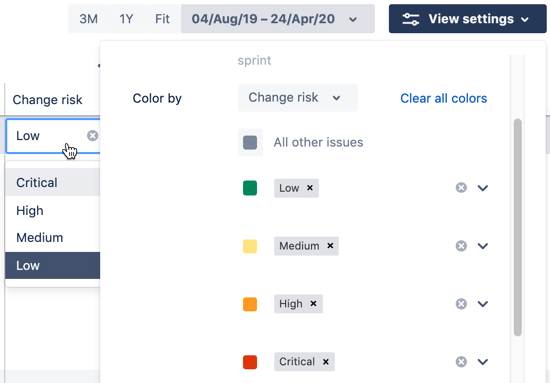Expand the Low color rule chevron
Viewport: 550px width, 383px height.
(x=483, y=188)
